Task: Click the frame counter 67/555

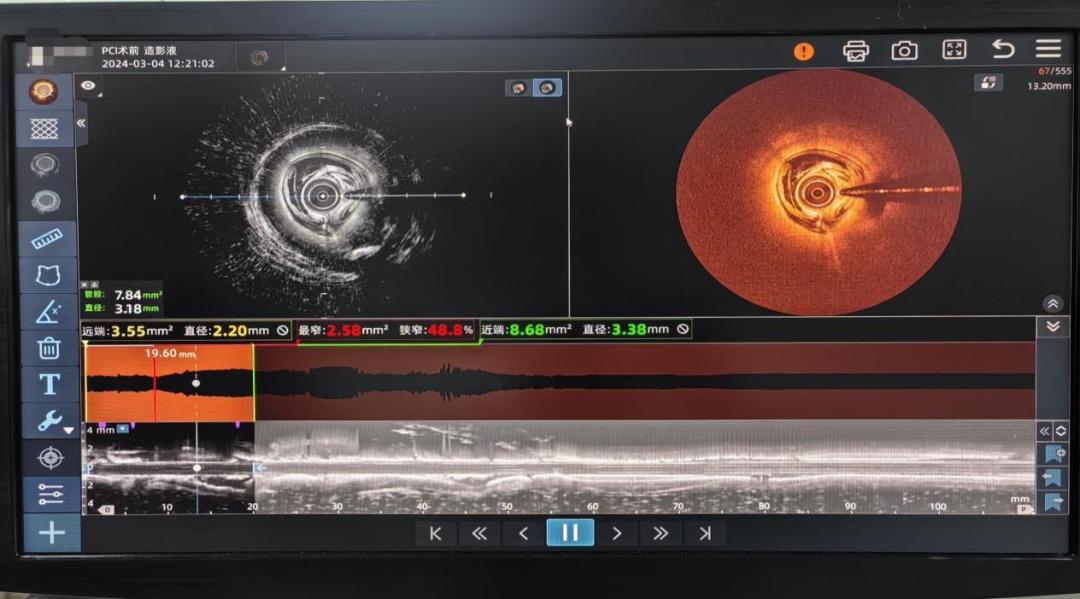Action: [1055, 71]
